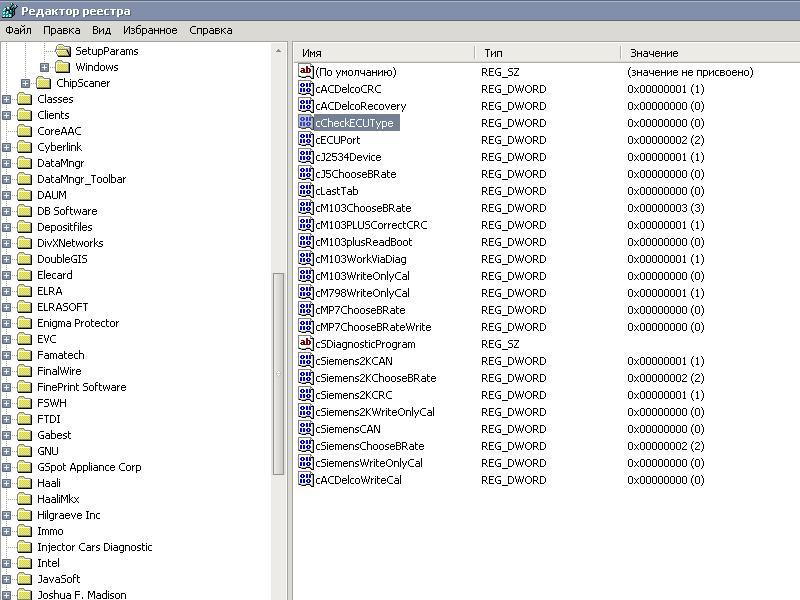Click the cLastTab DWORD icon
Screen dimensions: 800x600
tap(306, 191)
